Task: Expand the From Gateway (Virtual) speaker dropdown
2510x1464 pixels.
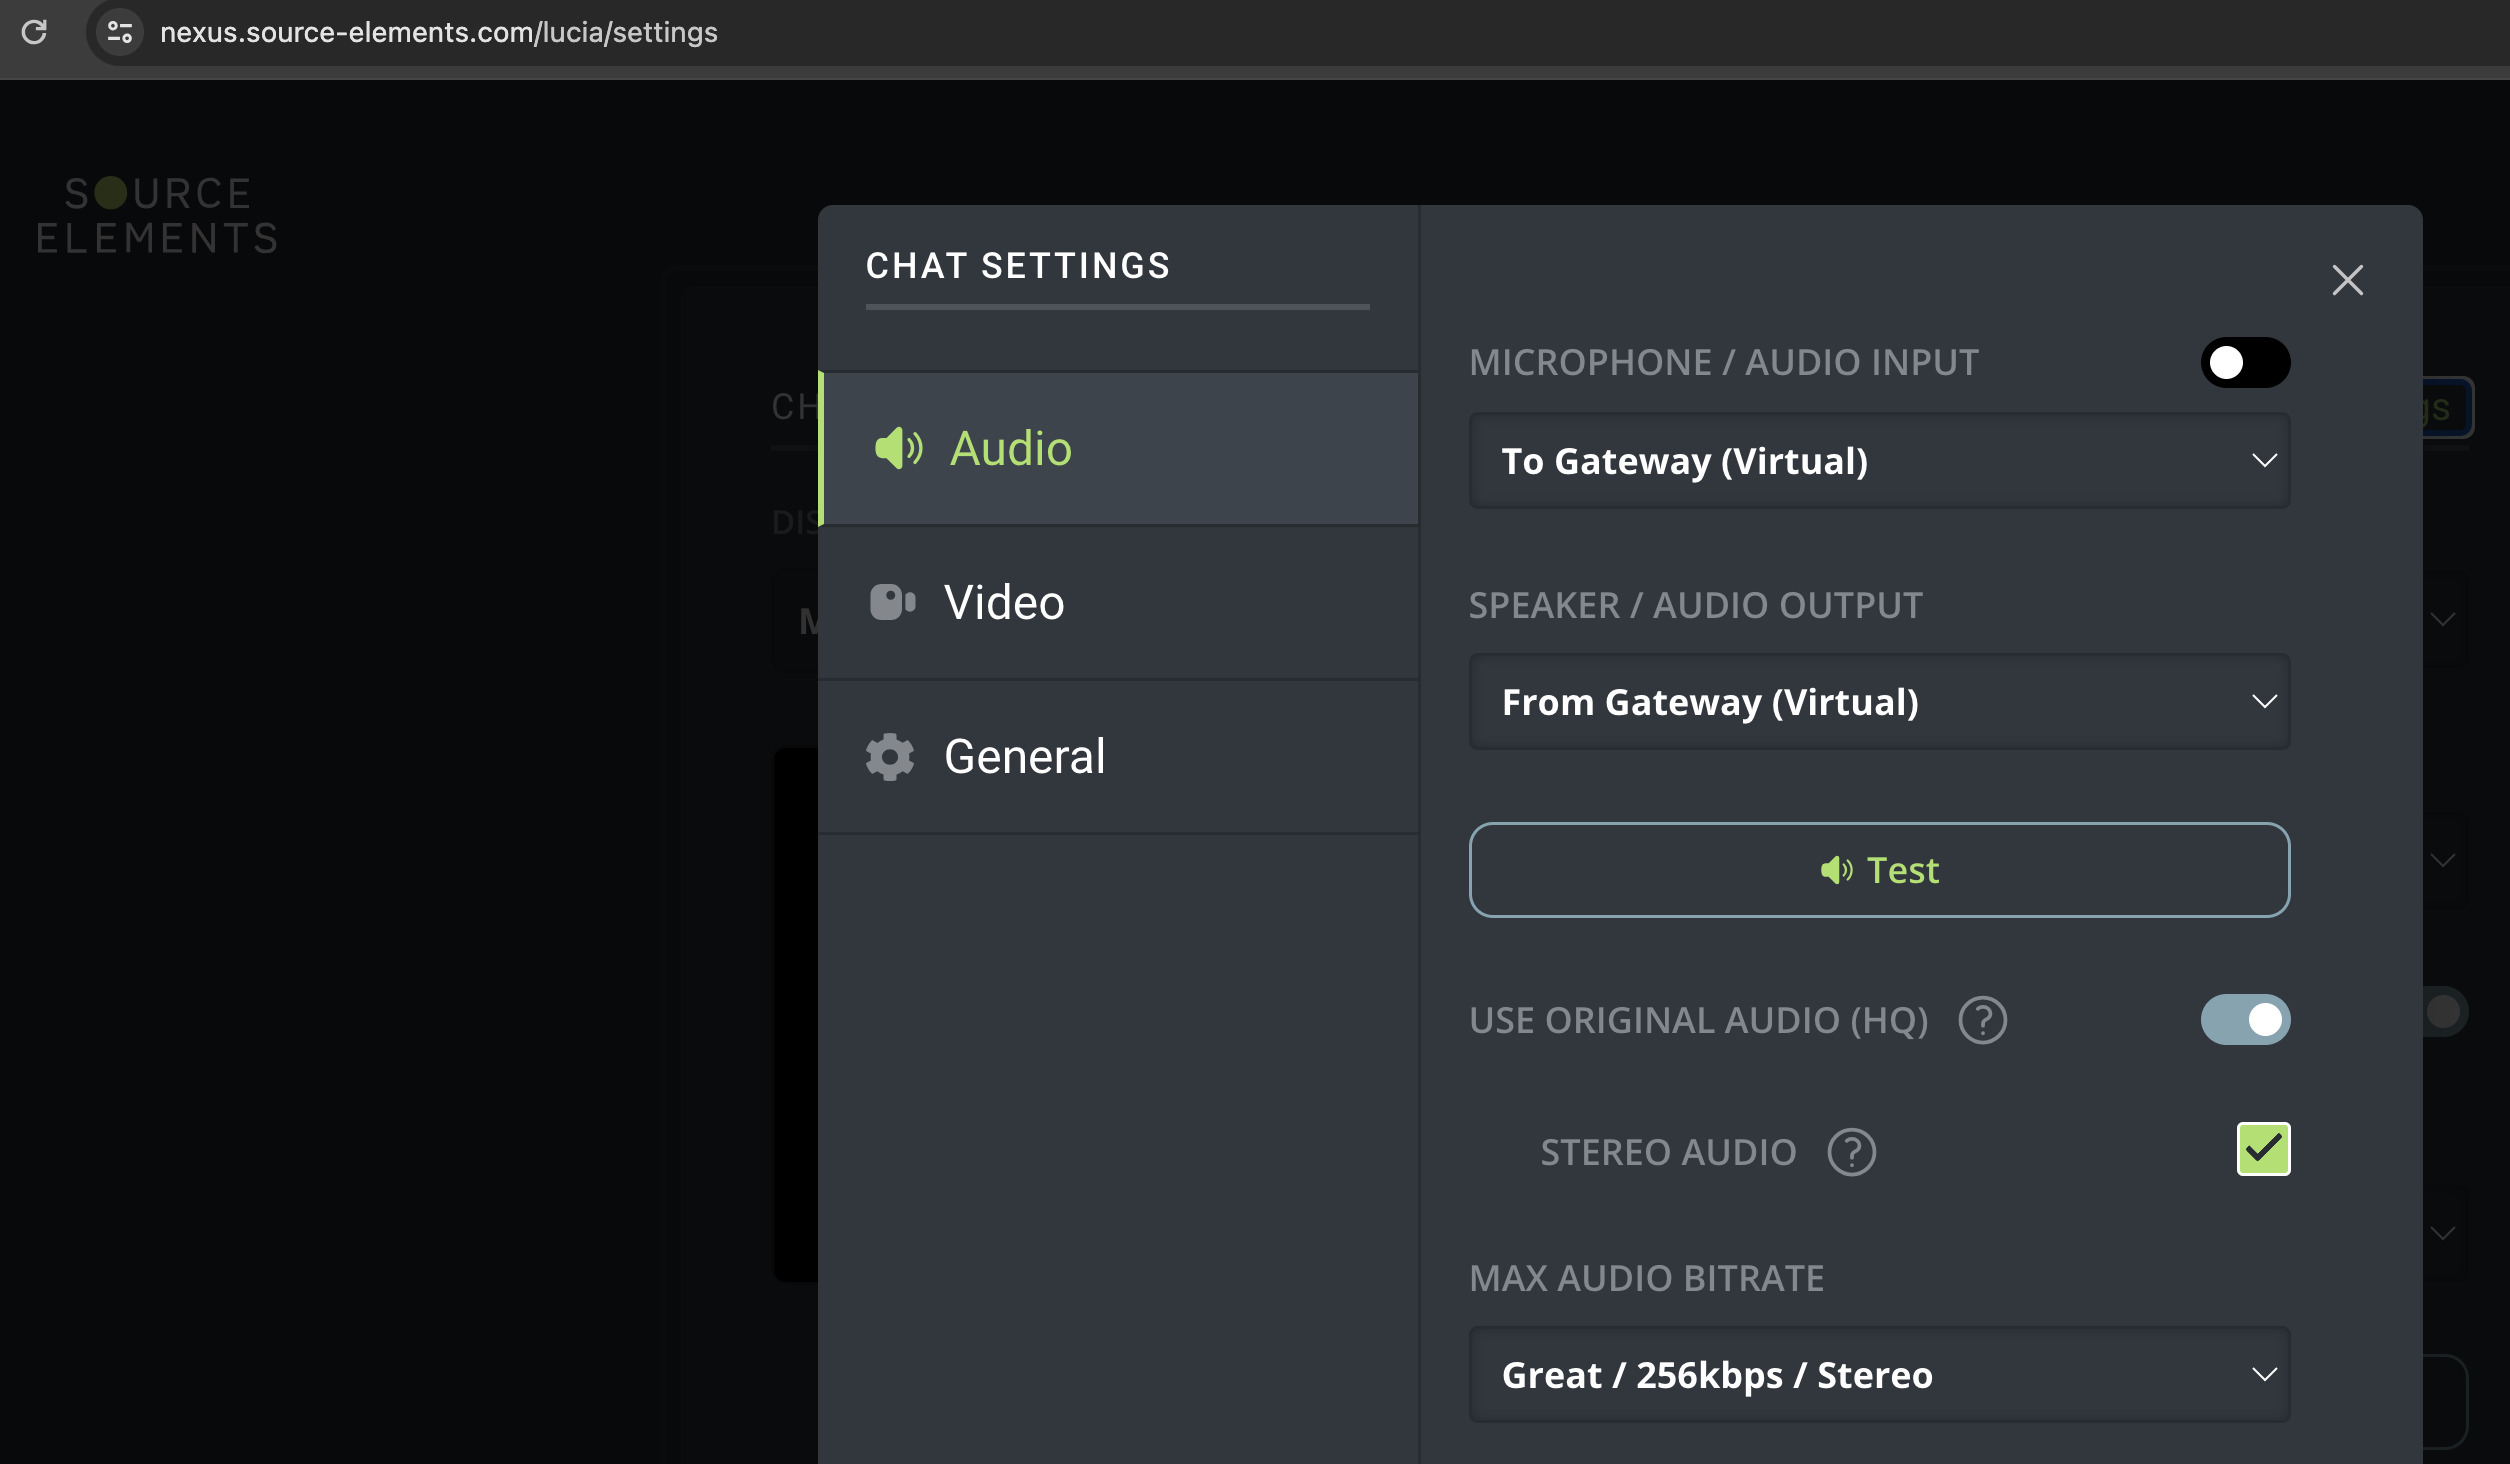Action: pos(1878,702)
